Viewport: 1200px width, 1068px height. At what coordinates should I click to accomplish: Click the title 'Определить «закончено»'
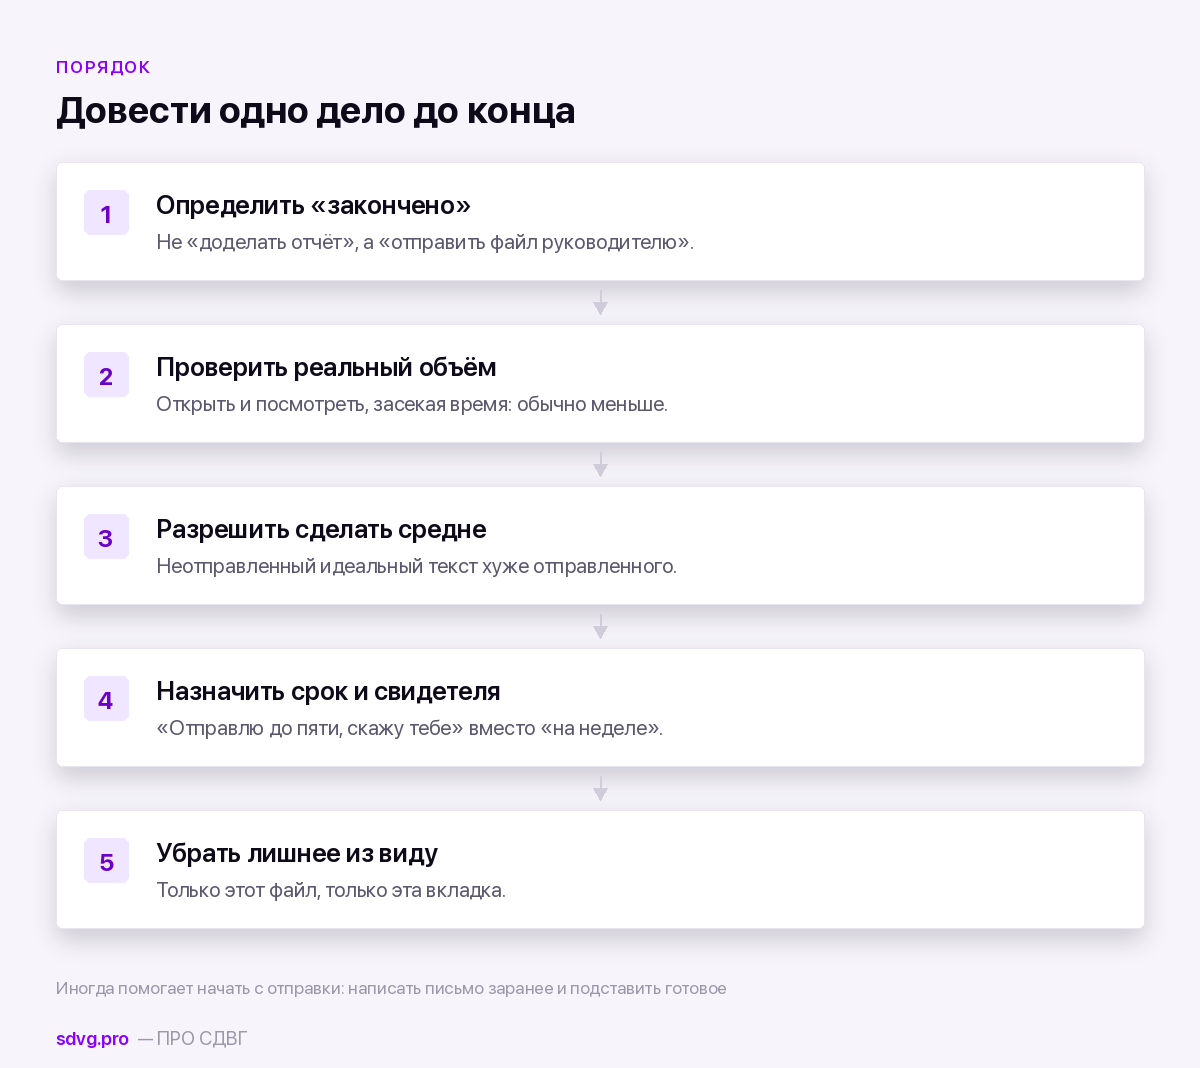pos(313,205)
